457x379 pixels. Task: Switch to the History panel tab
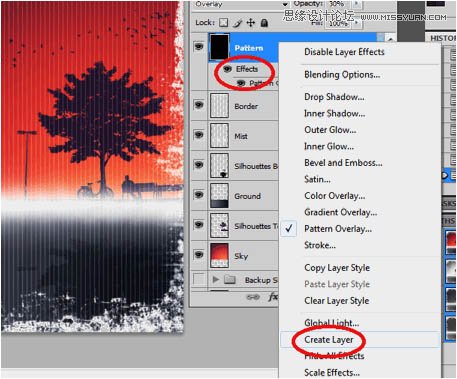[x=442, y=38]
